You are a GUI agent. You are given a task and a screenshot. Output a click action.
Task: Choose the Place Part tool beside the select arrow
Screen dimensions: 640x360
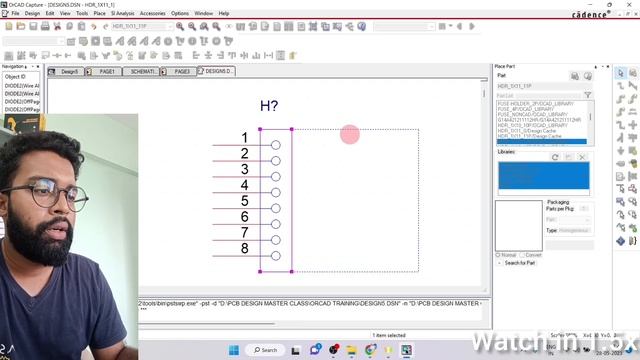[633, 73]
